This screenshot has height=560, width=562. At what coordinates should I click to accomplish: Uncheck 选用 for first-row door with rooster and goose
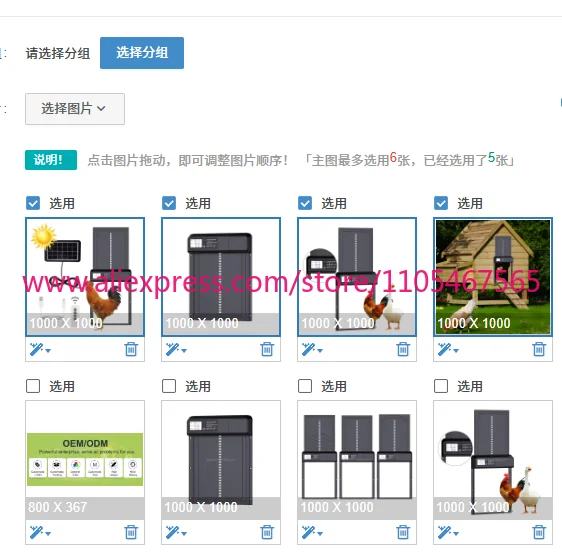[305, 203]
